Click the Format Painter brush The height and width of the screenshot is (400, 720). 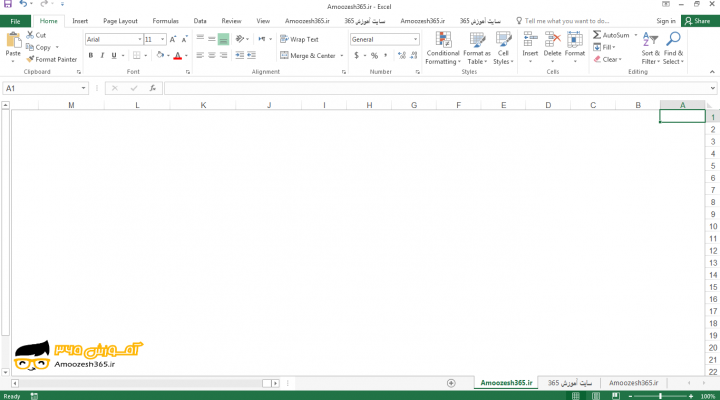(30, 59)
